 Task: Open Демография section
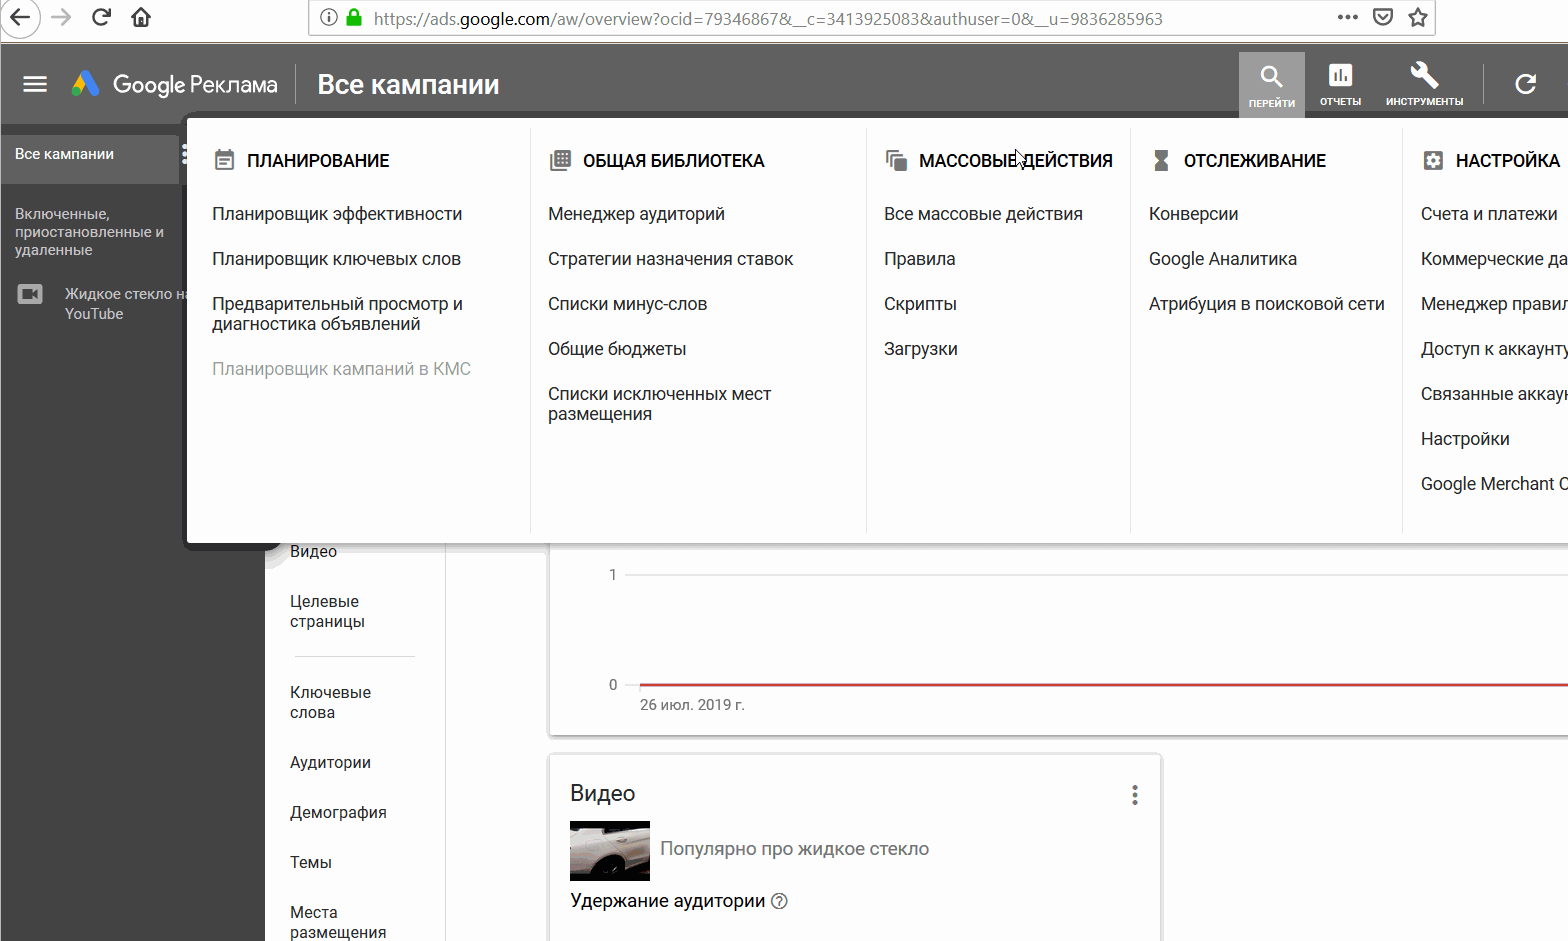(338, 812)
